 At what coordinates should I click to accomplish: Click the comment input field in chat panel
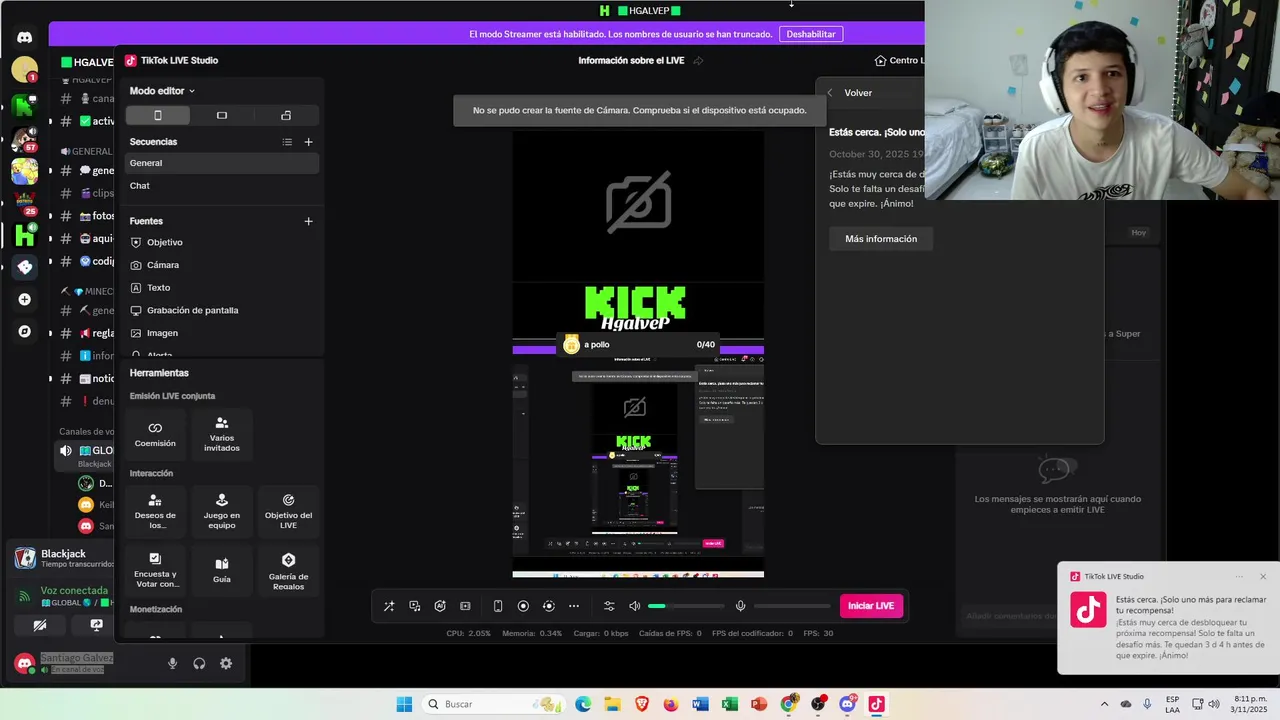[x=1010, y=616]
